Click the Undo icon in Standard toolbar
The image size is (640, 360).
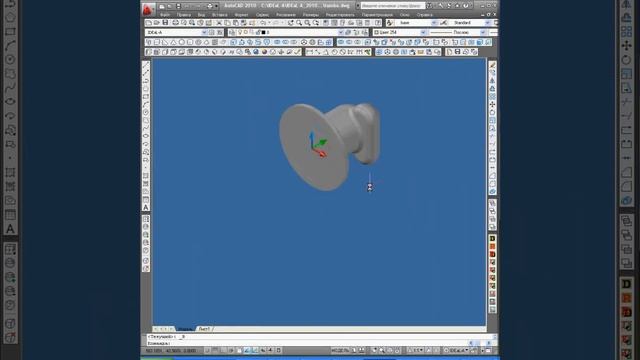263,23
